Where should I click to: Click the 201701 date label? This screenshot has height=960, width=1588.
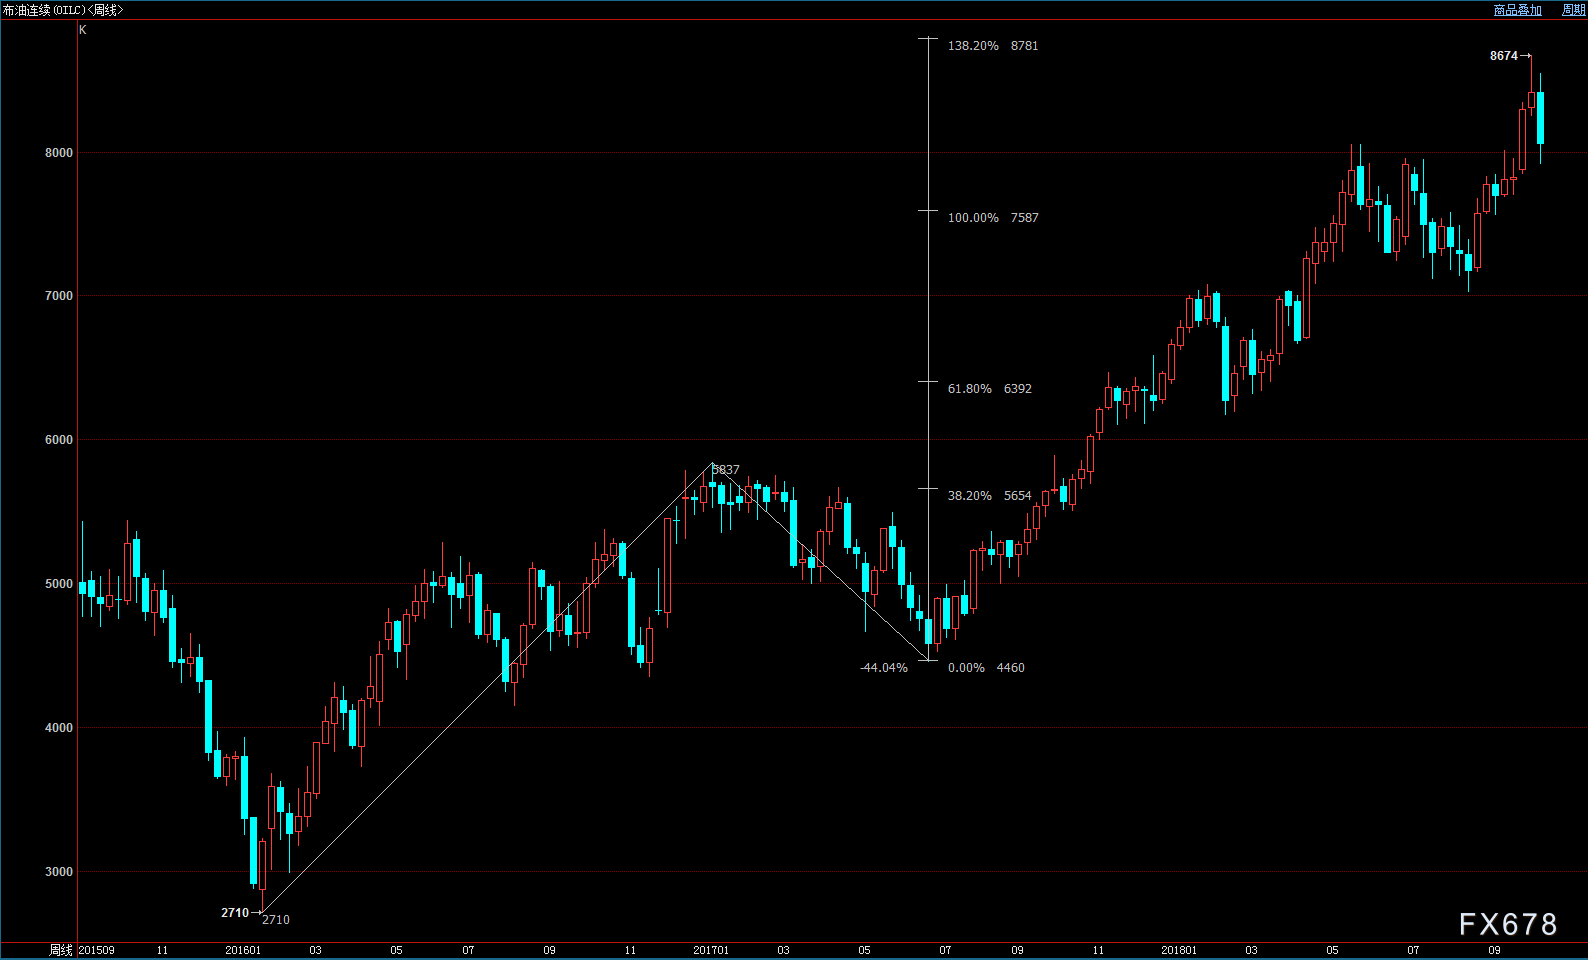click(711, 951)
